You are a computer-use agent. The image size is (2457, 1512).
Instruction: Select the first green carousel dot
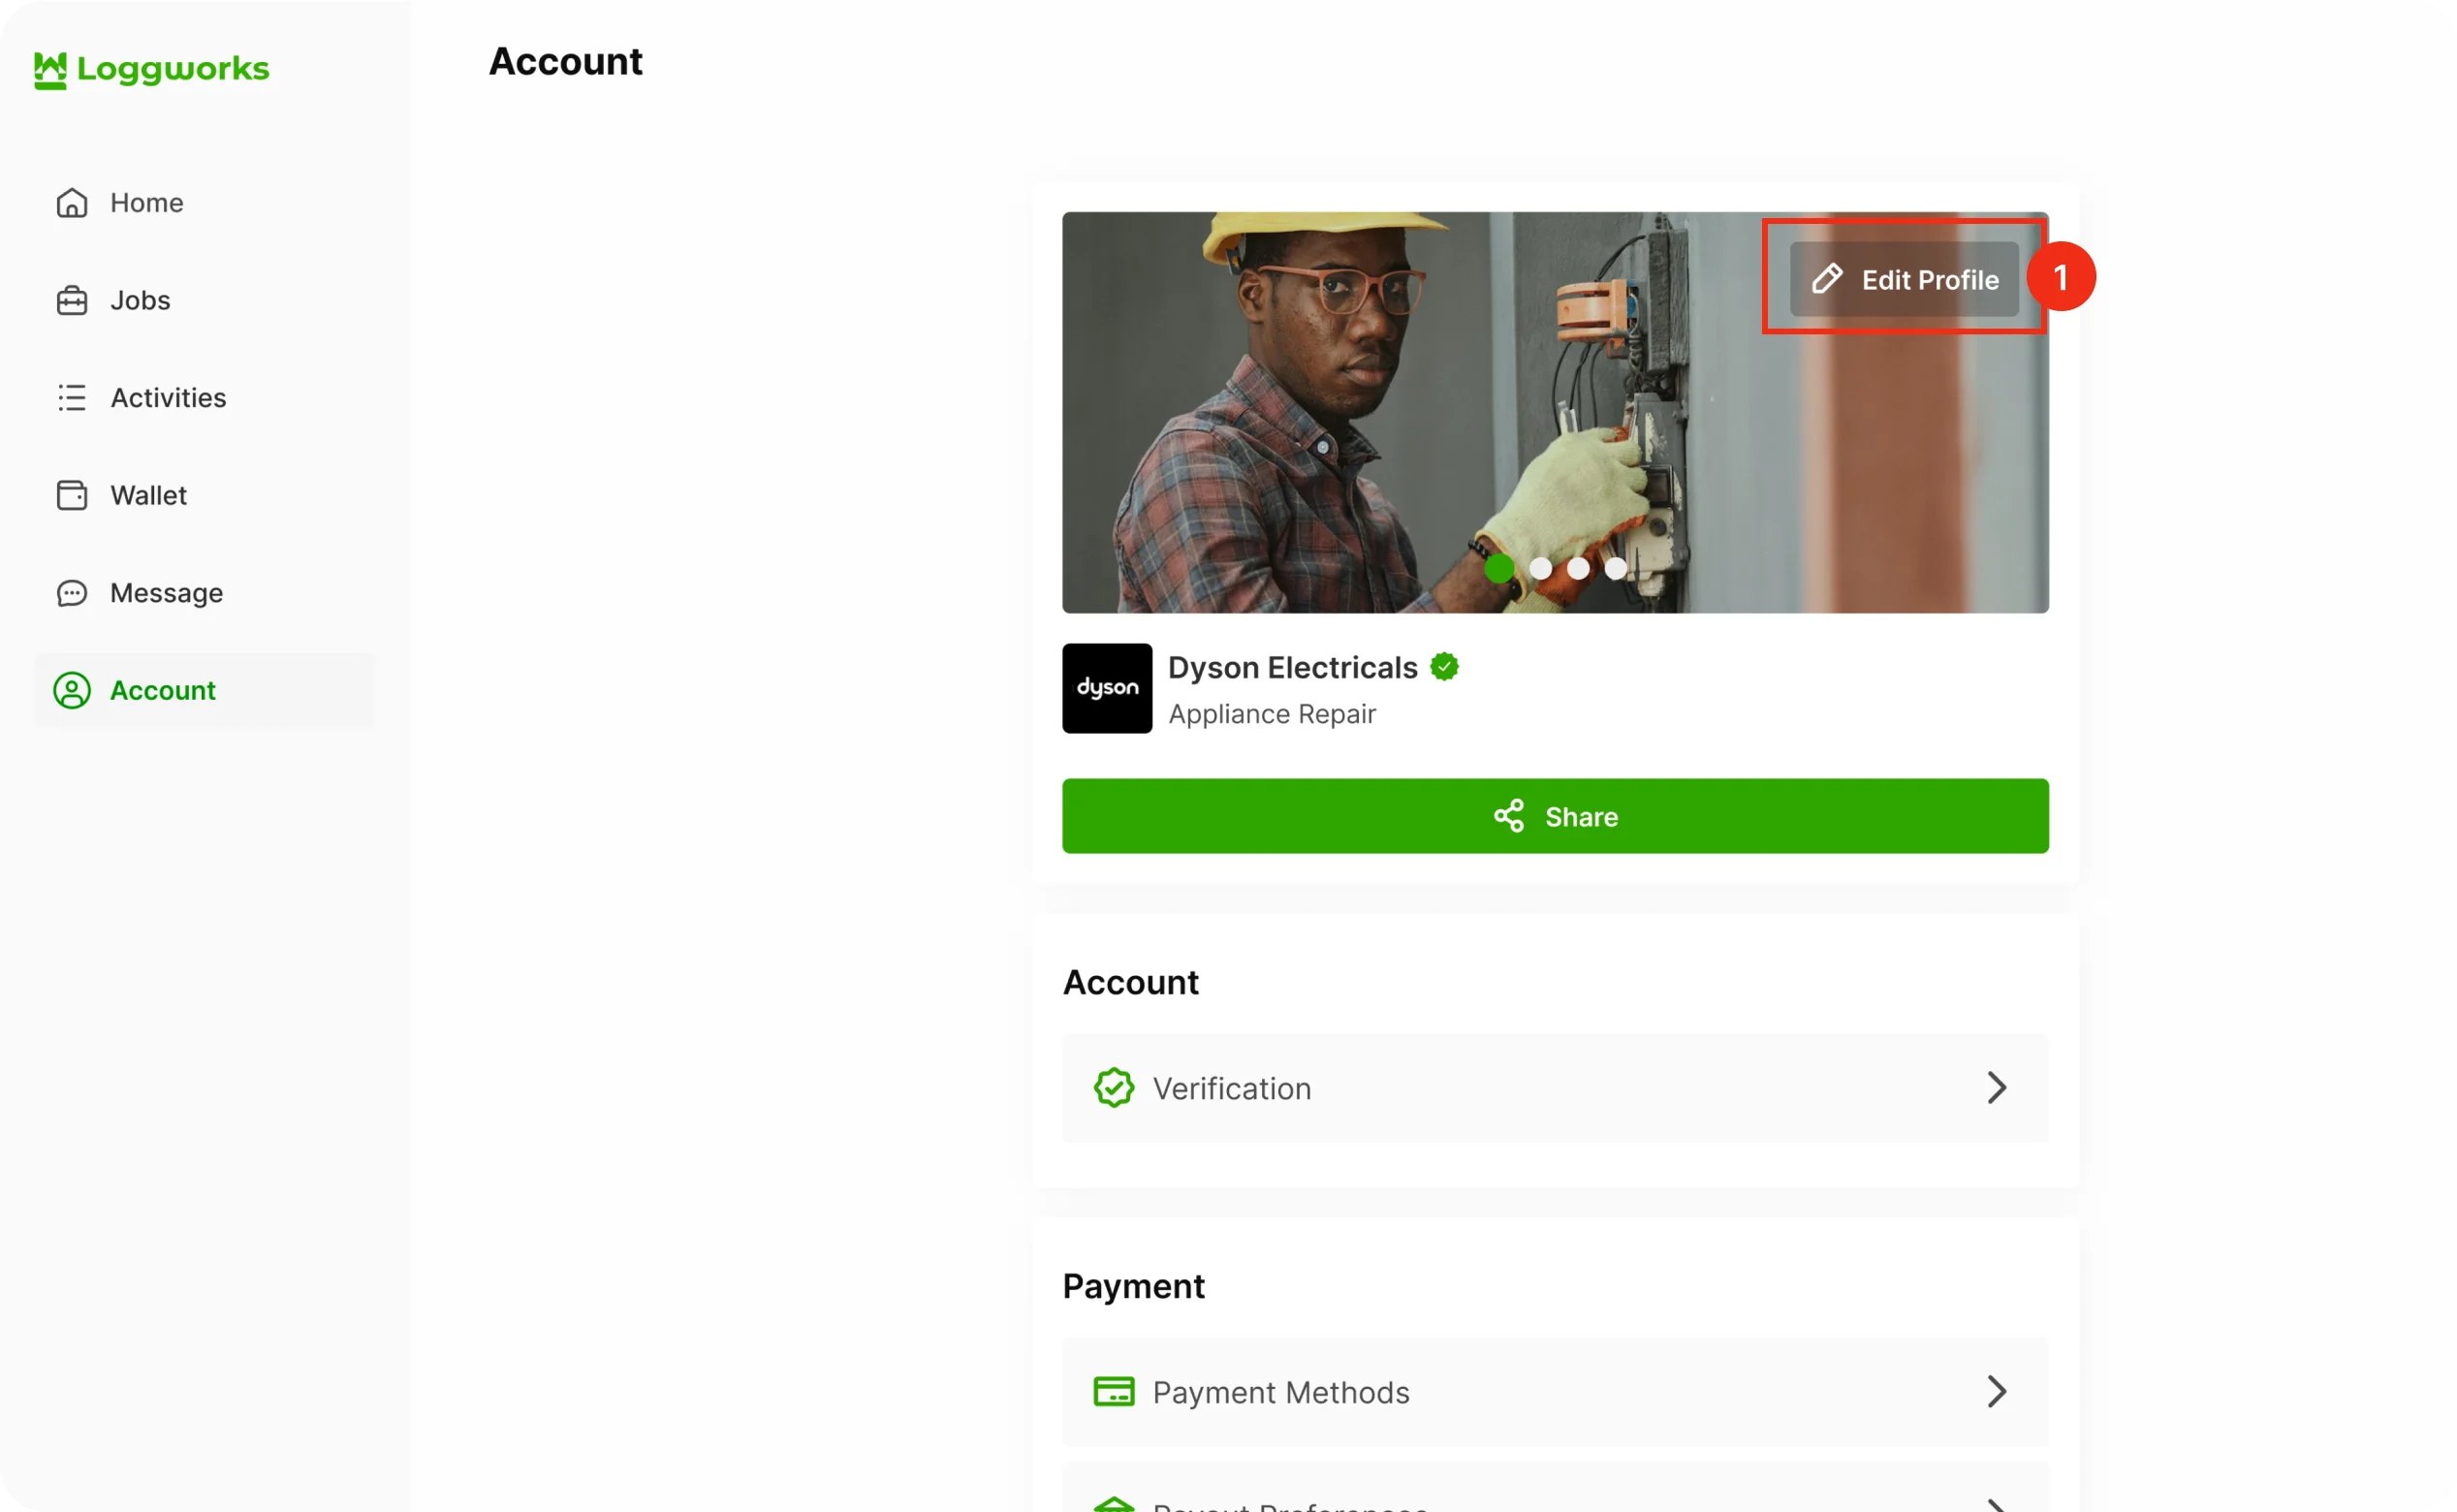coord(1499,568)
